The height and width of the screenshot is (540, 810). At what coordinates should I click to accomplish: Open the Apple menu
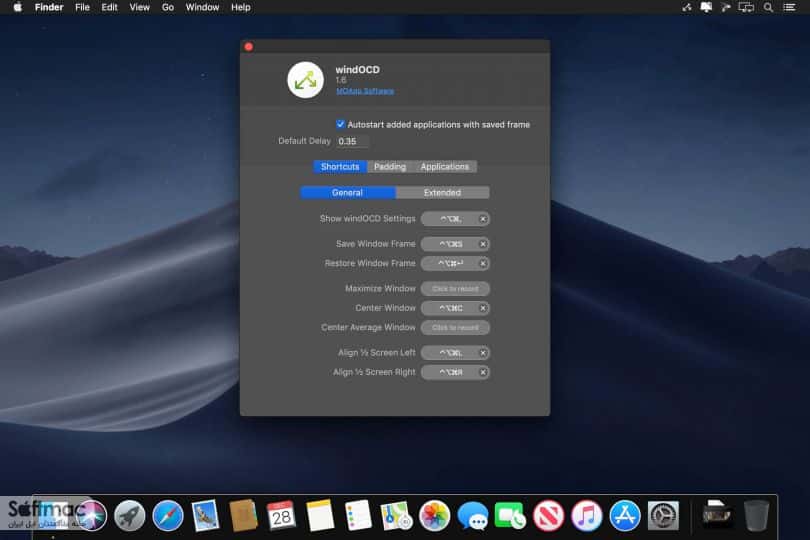[18, 7]
